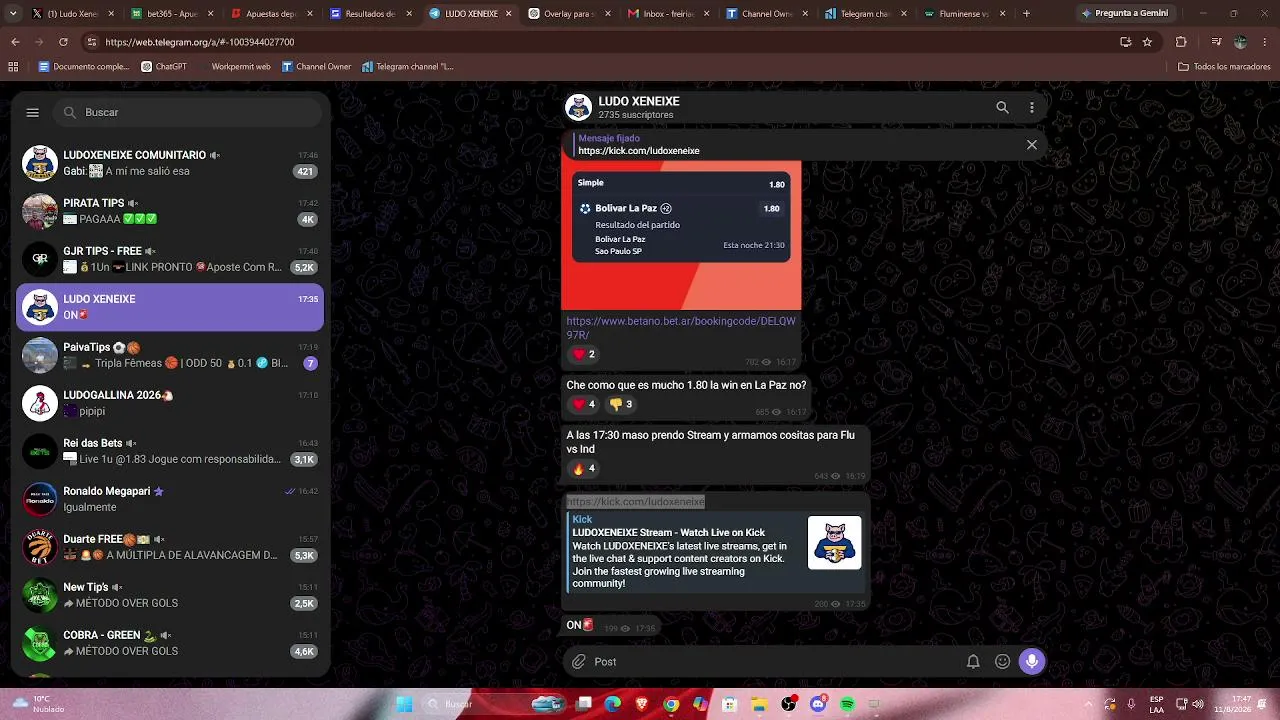Open the Duarte FREE chat
Image resolution: width=1280 pixels, height=720 pixels.
[170, 547]
